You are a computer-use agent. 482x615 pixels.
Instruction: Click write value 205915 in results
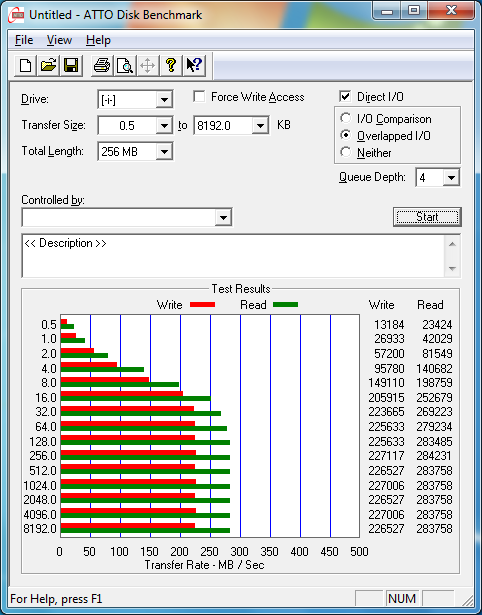pyautogui.click(x=386, y=398)
